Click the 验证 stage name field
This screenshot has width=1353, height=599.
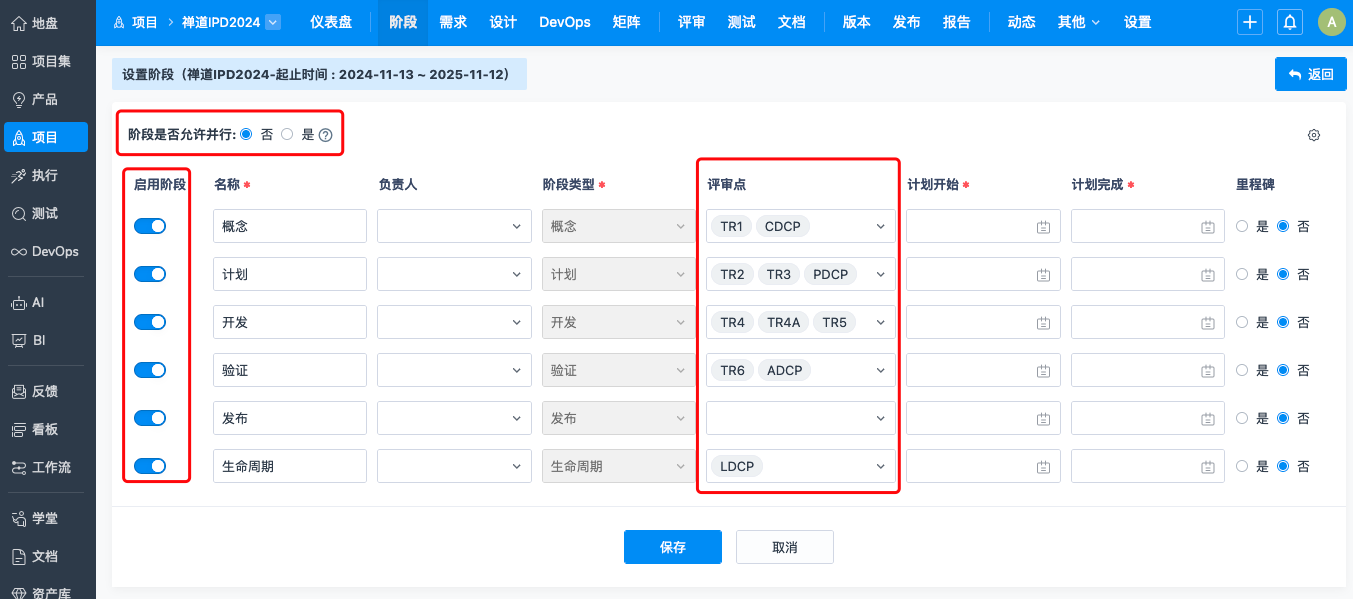290,370
